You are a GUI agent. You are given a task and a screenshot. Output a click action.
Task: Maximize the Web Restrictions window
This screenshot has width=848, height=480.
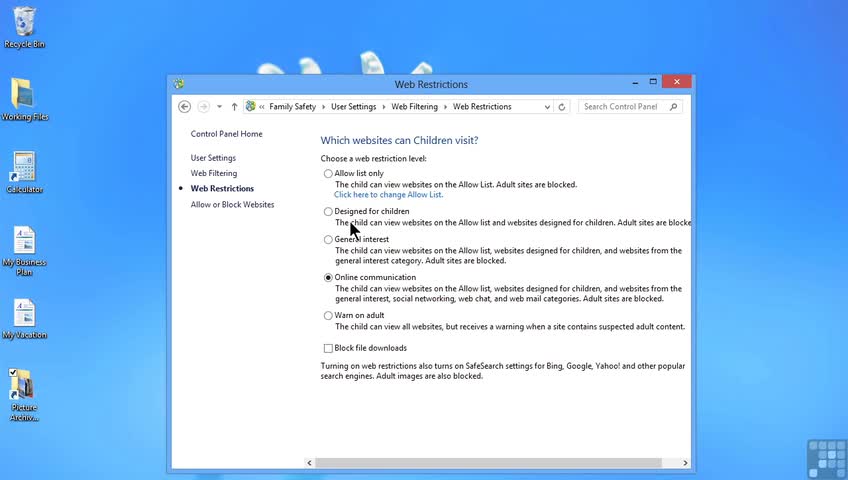point(653,82)
